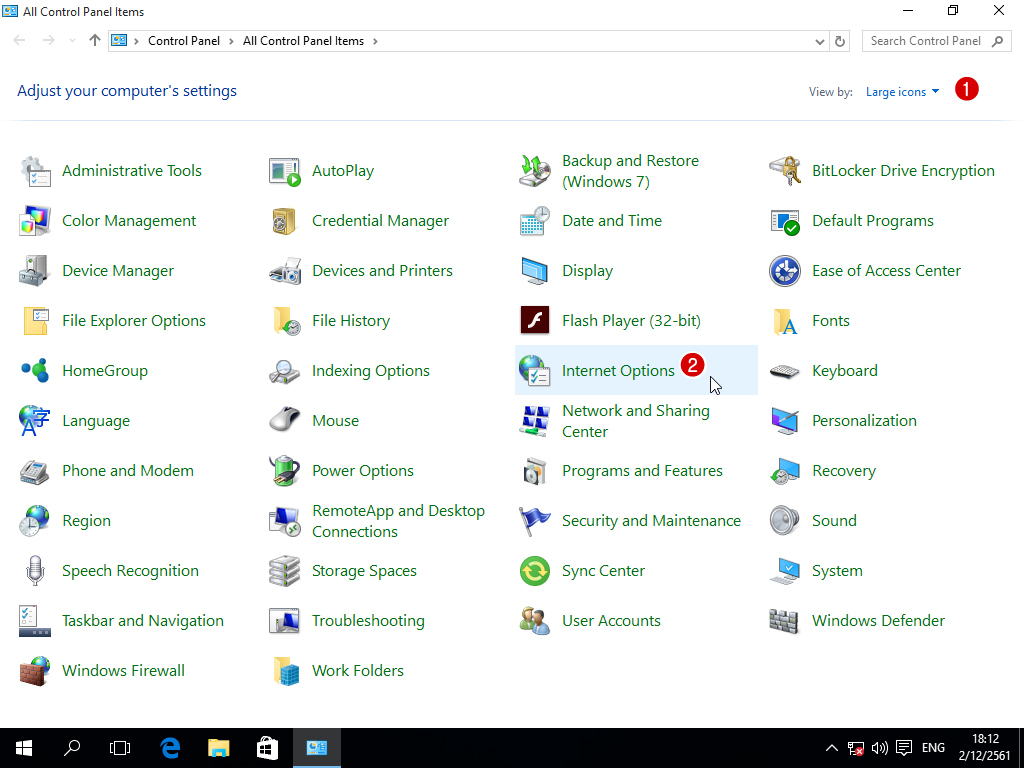Open the Administrative Tools gear icon

pyautogui.click(x=35, y=171)
